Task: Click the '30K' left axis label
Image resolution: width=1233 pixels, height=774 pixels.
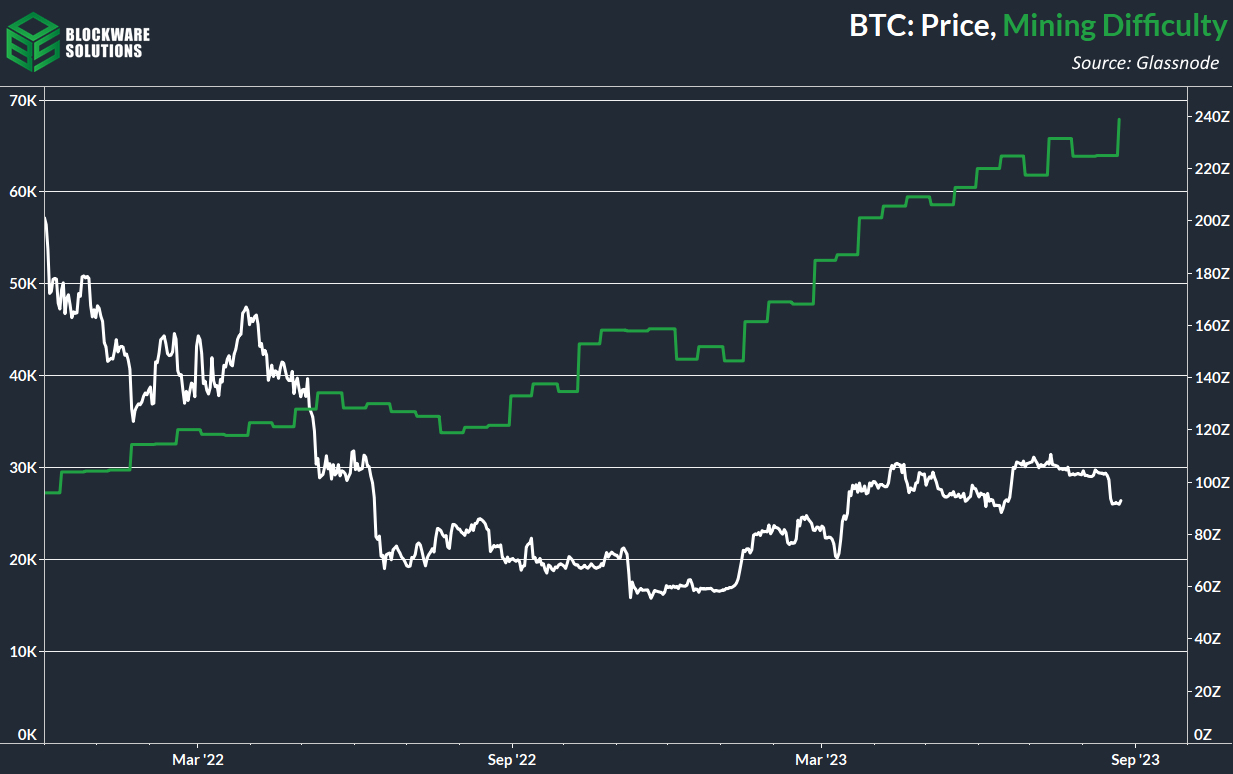Action: pos(24,467)
